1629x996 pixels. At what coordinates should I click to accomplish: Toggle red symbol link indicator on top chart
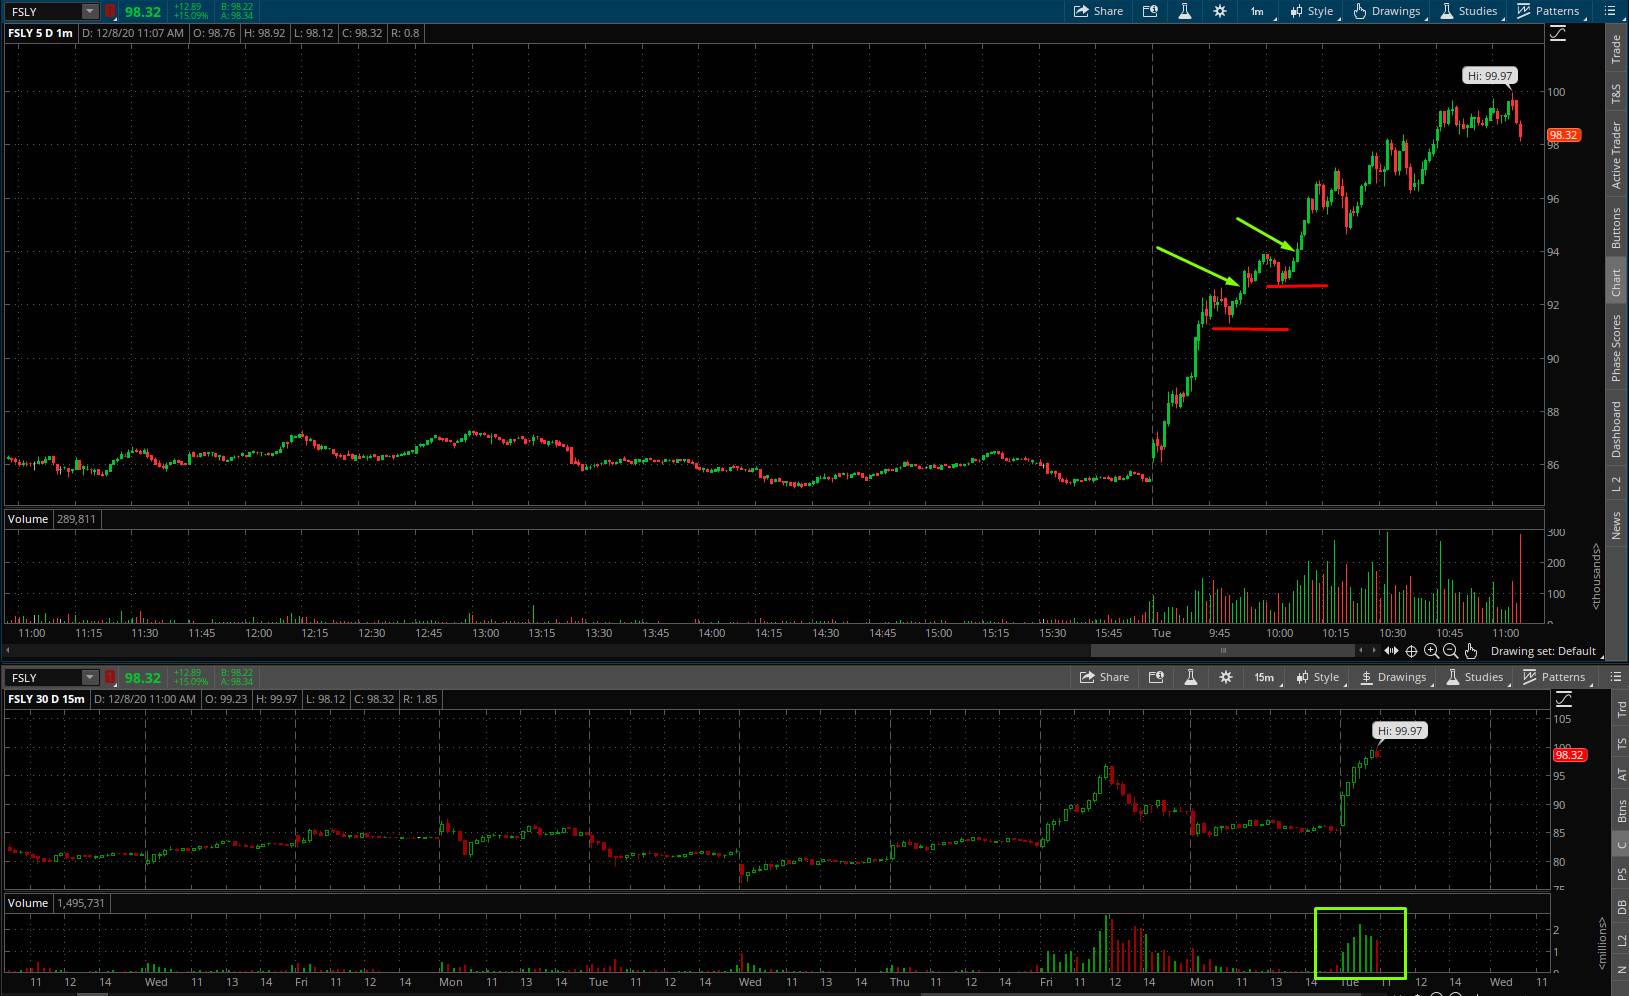pos(110,11)
